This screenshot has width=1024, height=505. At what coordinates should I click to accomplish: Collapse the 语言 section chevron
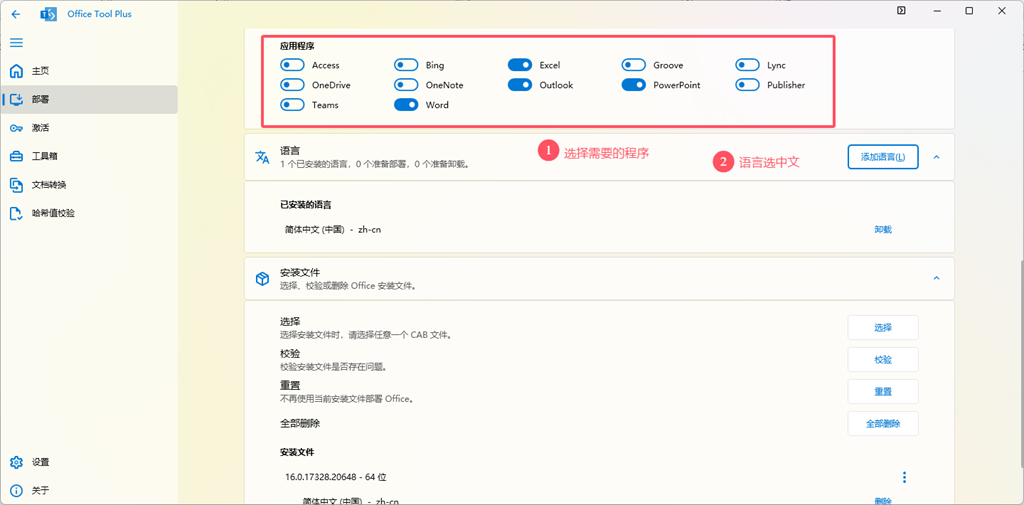pos(936,157)
